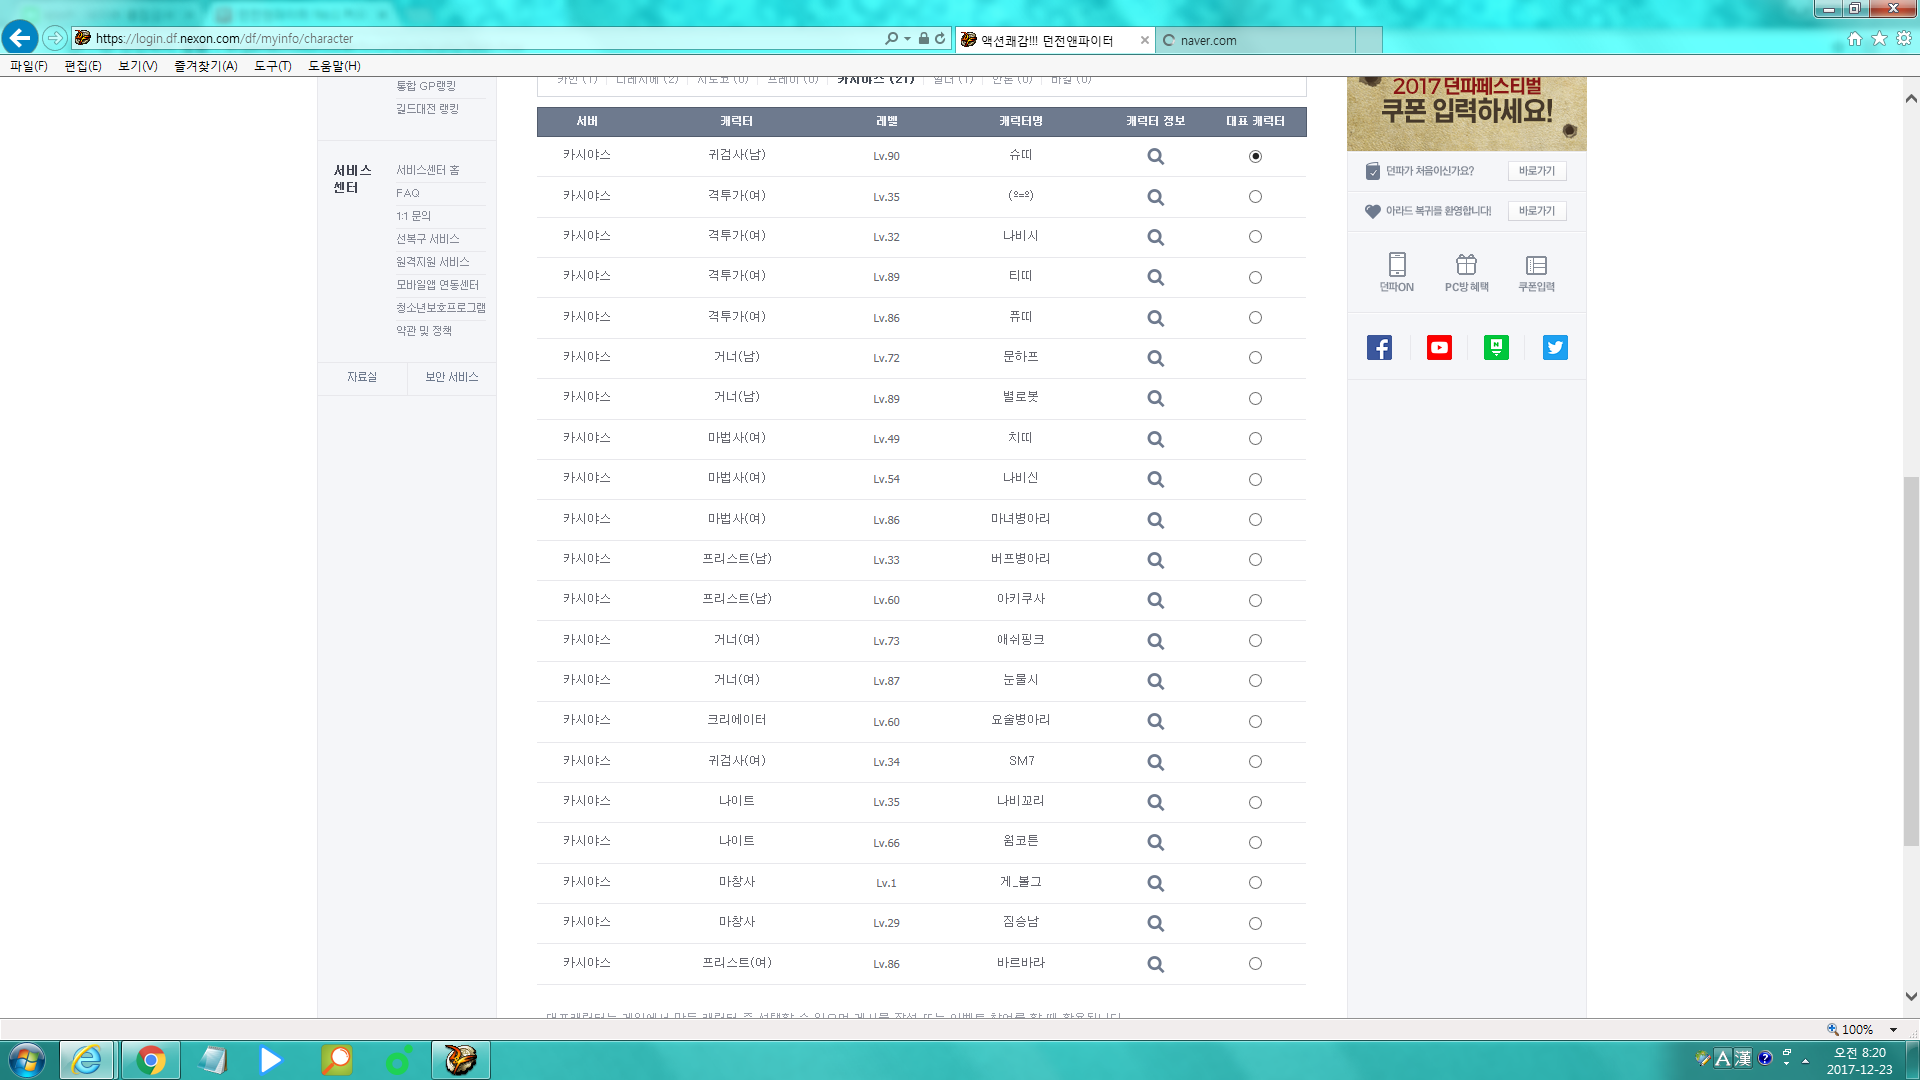Expand the address bar search dropdown arrow

pos(907,39)
